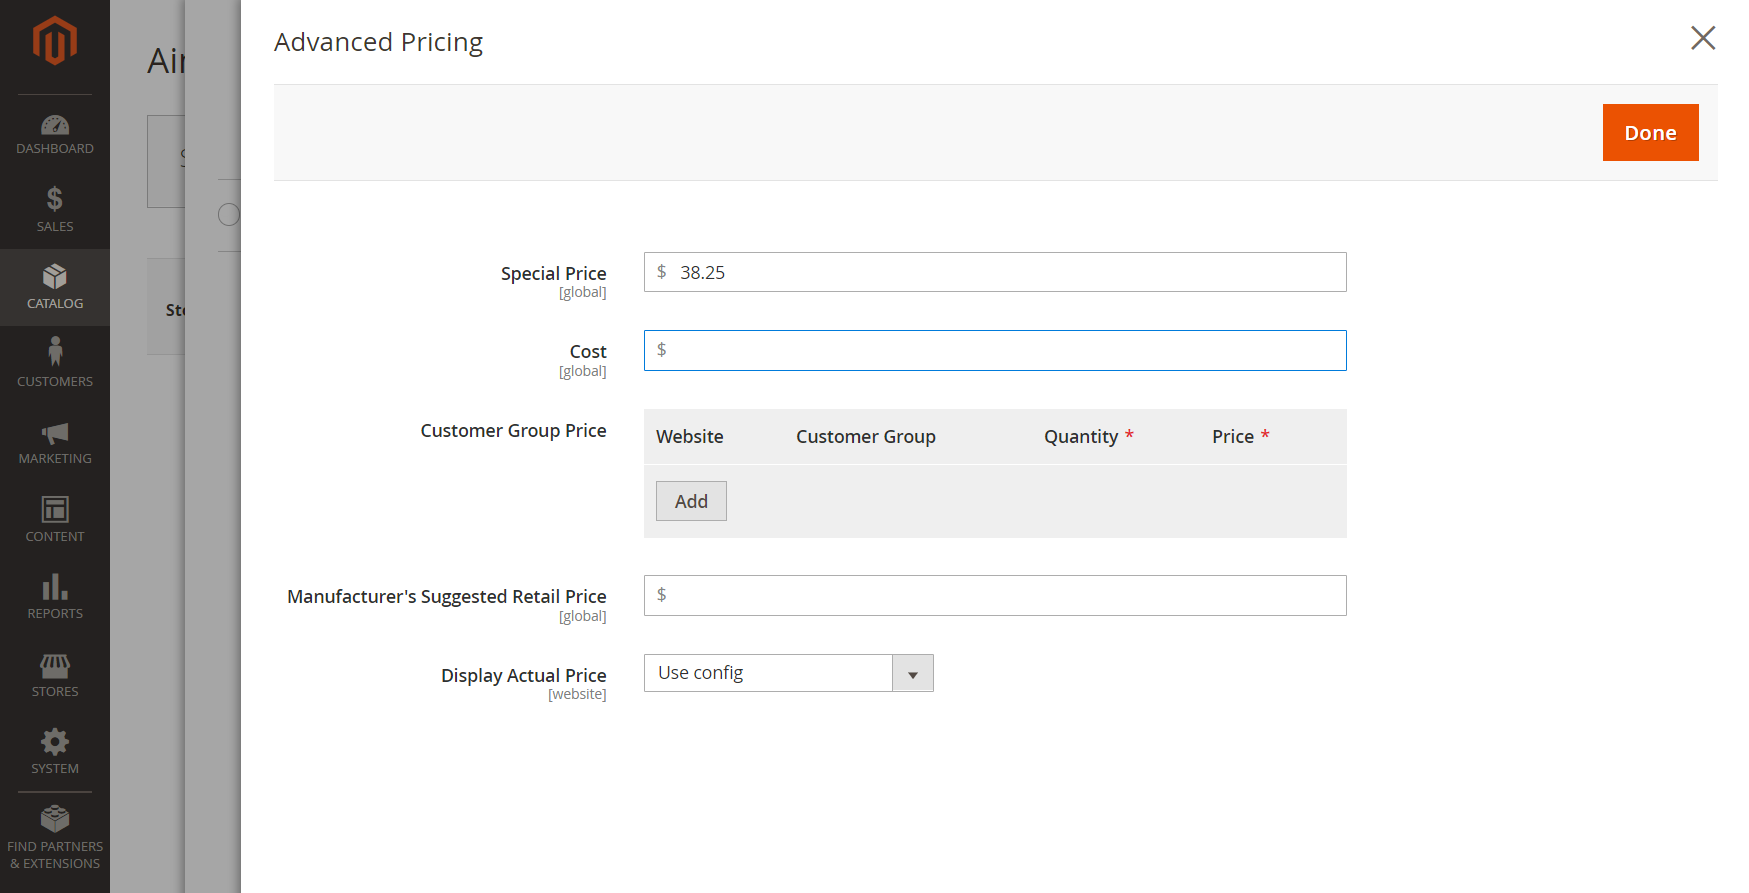The image size is (1749, 893).
Task: Open the System gear icon
Action: pyautogui.click(x=55, y=742)
